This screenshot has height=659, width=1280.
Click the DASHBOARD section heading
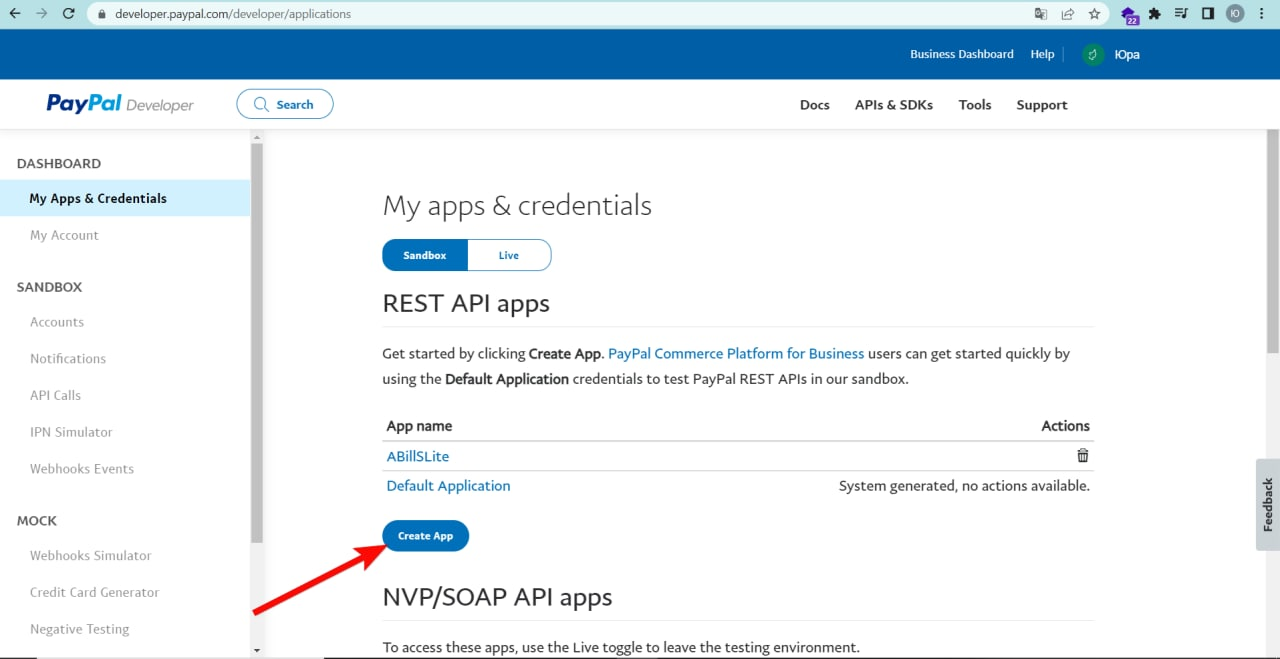pyautogui.click(x=59, y=163)
